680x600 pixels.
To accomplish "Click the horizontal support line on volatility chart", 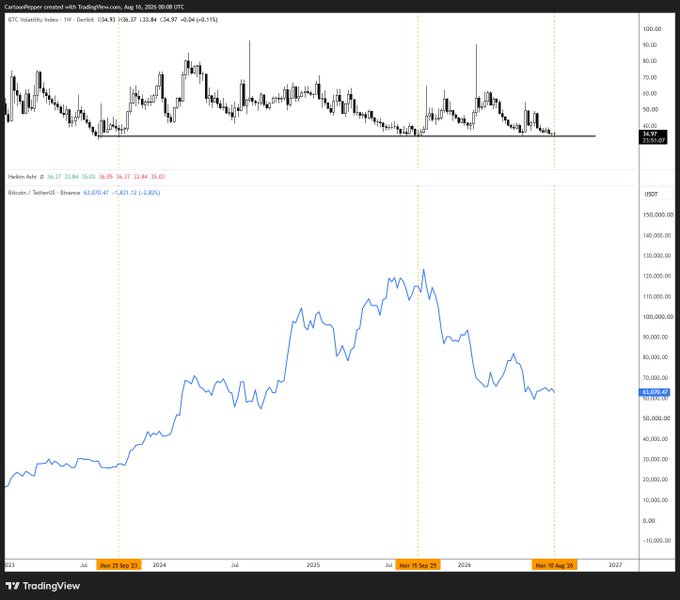I will click(x=347, y=136).
